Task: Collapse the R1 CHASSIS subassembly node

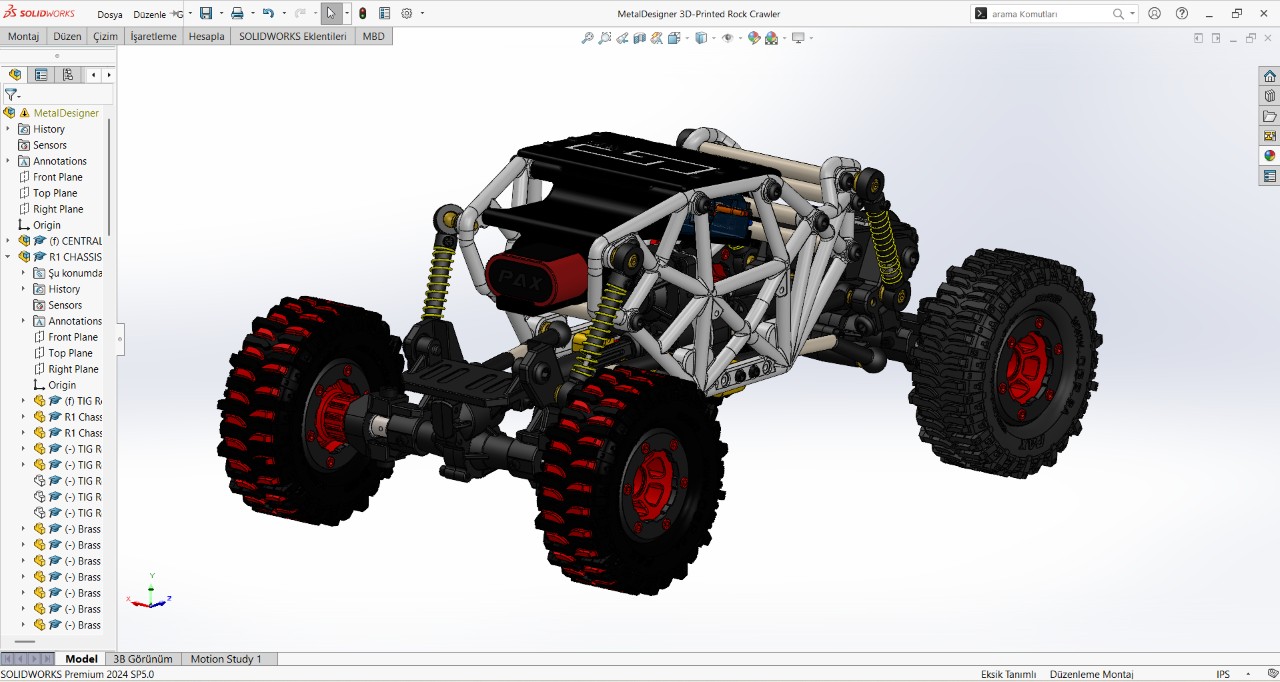Action: [8, 257]
